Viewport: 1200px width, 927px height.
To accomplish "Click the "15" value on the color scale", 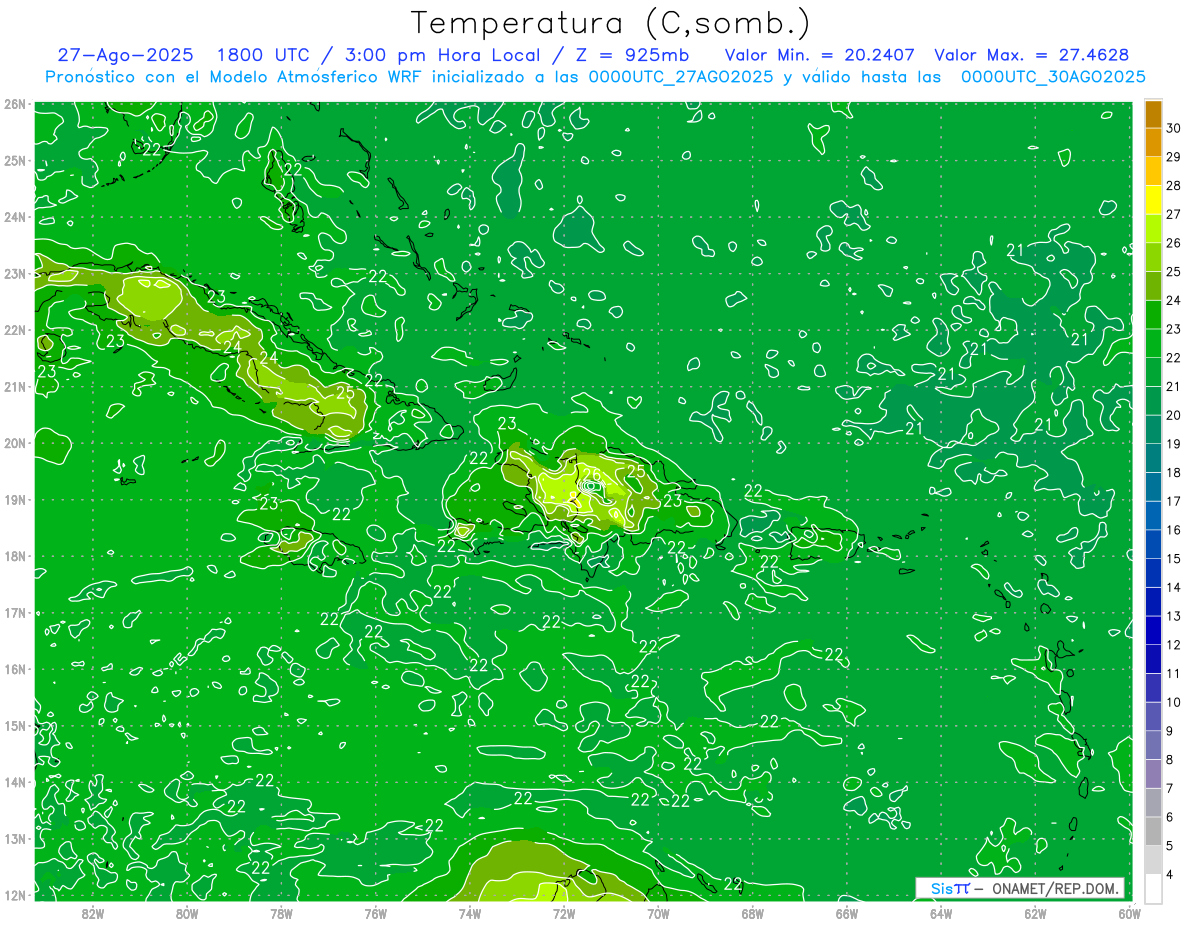I will [x=1174, y=558].
